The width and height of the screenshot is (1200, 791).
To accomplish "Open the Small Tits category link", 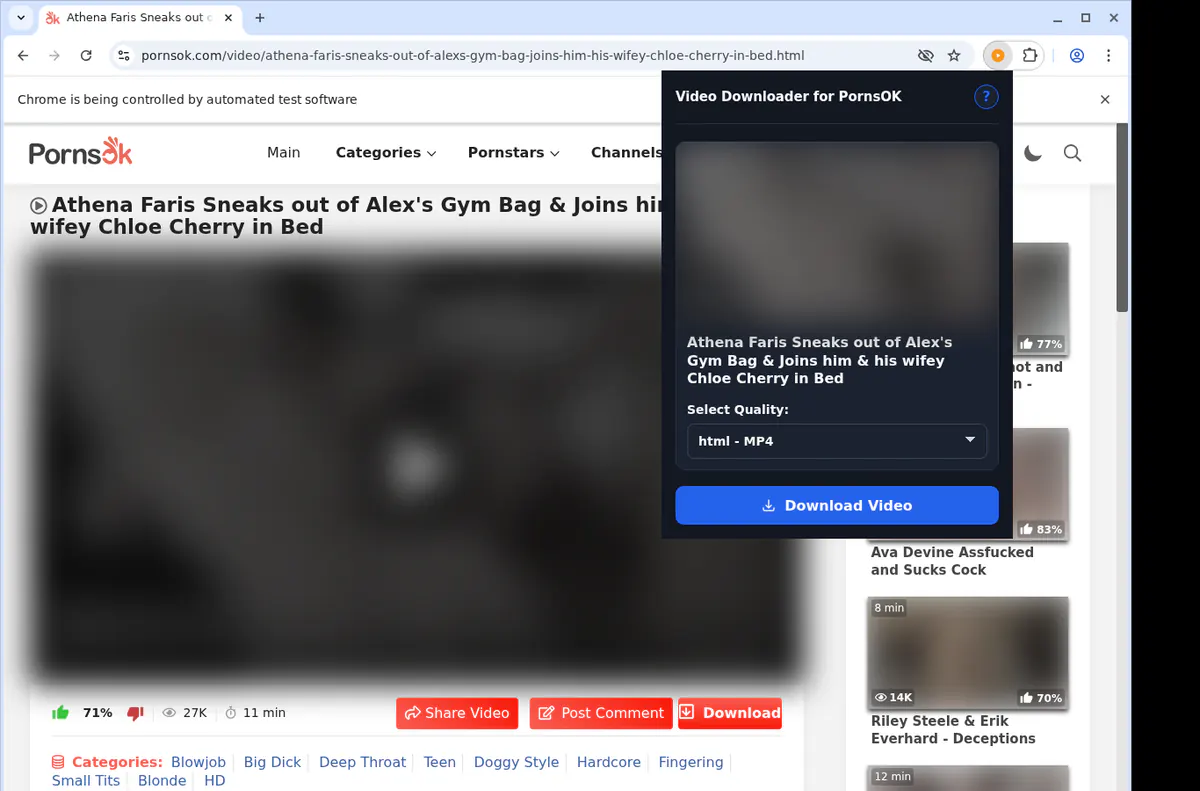I will pos(86,781).
